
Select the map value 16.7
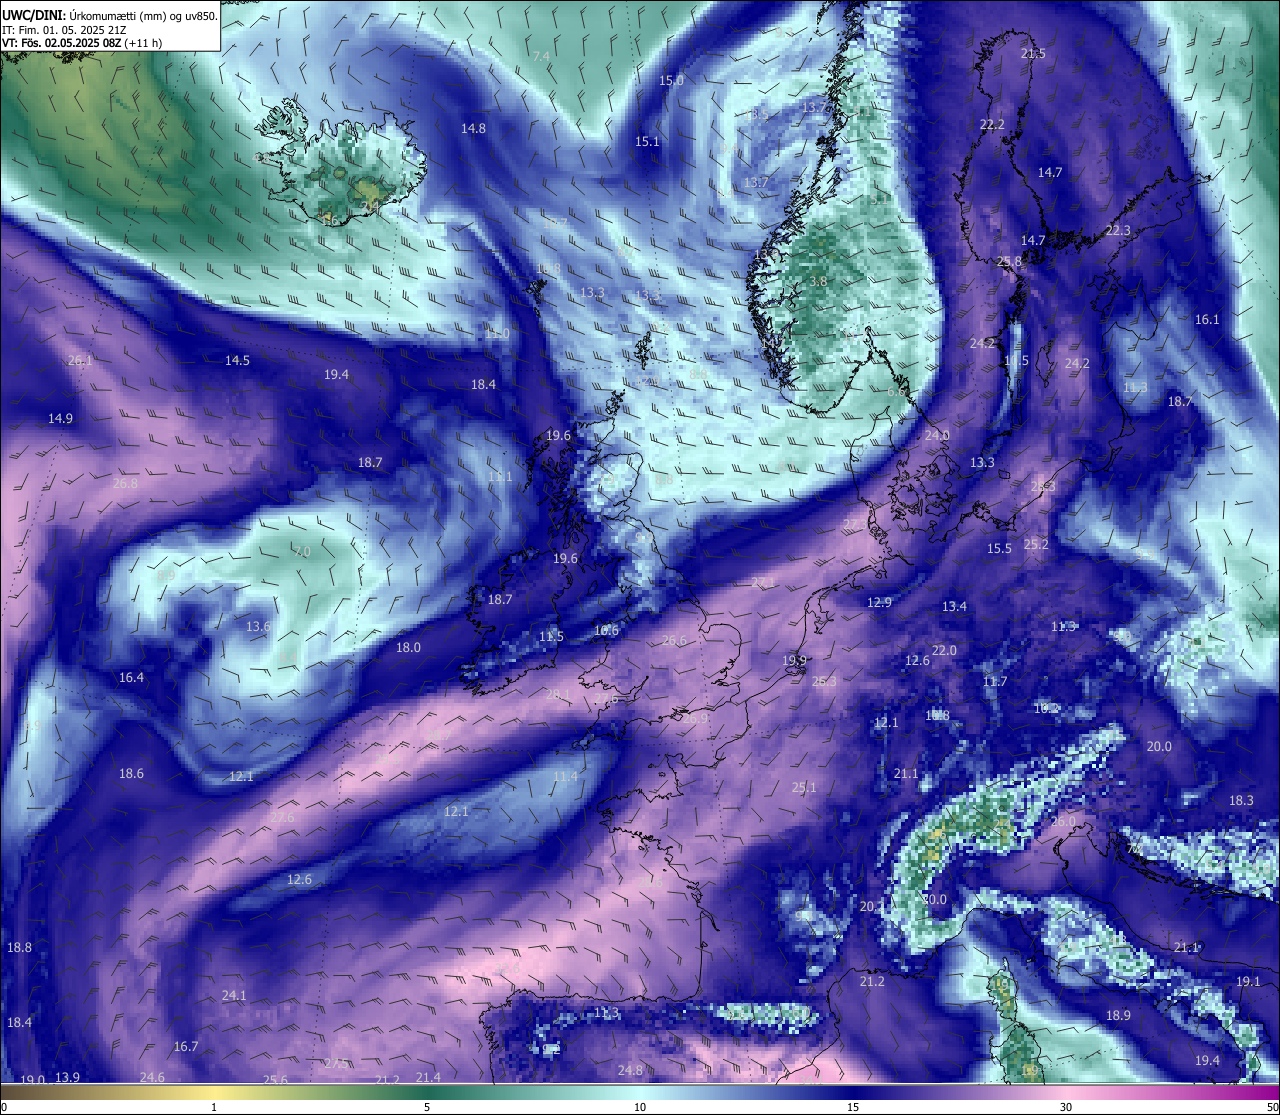(186, 1047)
